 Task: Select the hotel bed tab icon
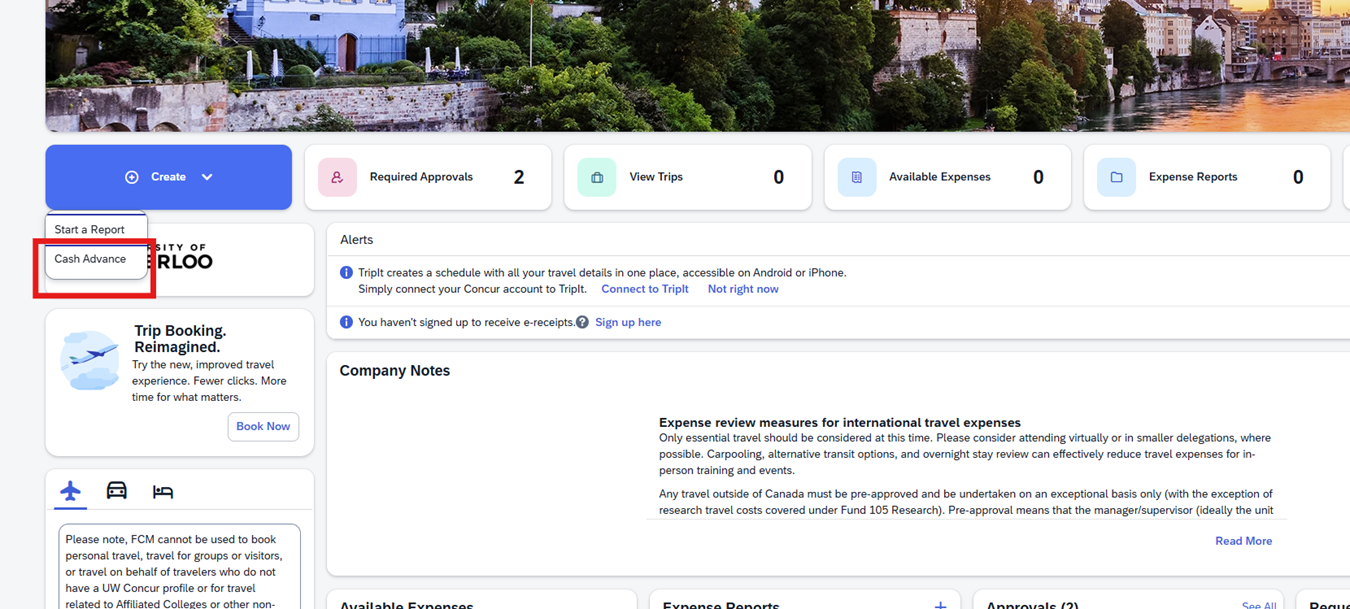pyautogui.click(x=163, y=491)
